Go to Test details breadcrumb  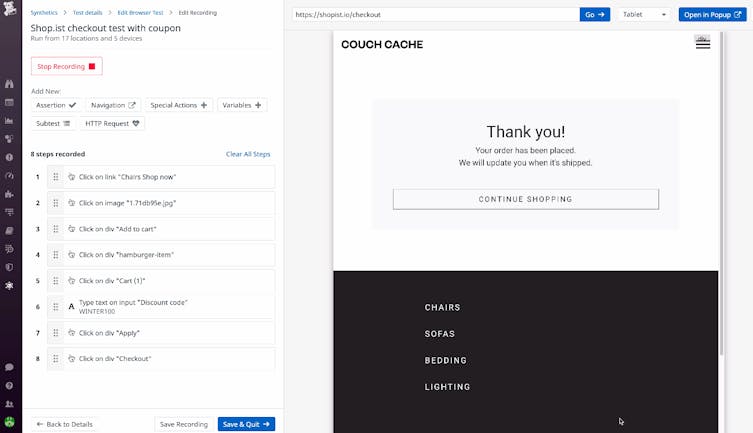(87, 12)
